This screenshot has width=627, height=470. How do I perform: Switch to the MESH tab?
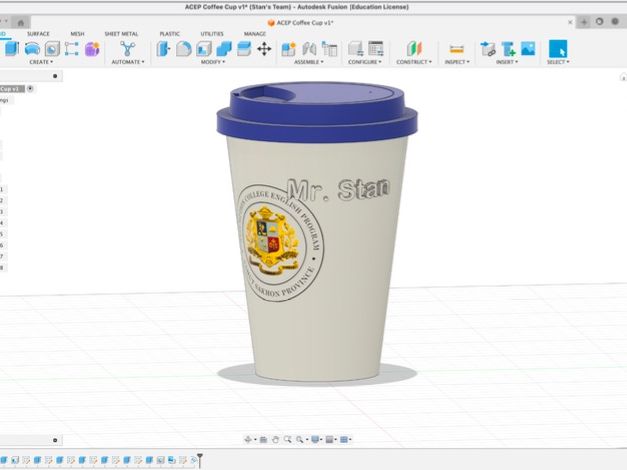coord(77,34)
